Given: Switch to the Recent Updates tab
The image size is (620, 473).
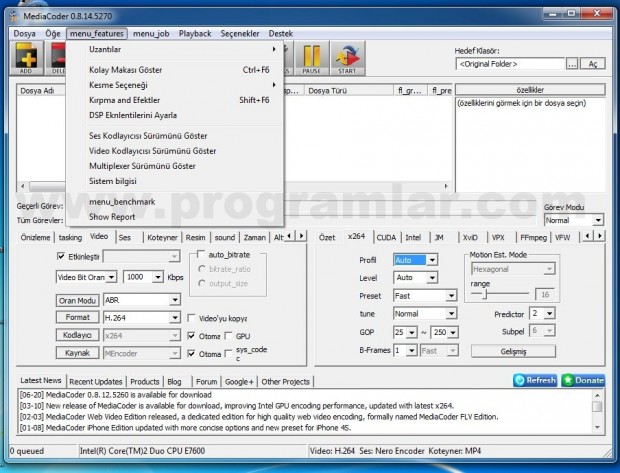Looking at the screenshot, I should [x=96, y=382].
